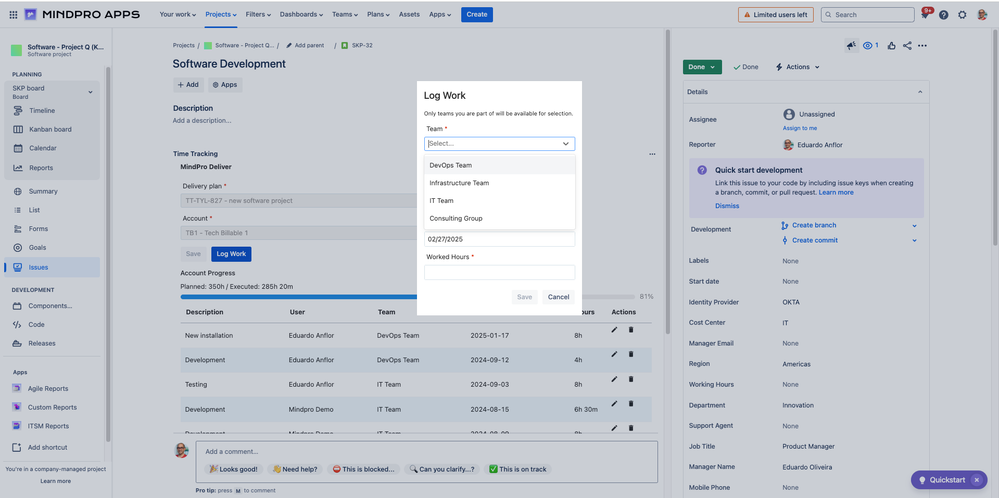
Task: Edit the New installation work log entry
Action: (614, 329)
